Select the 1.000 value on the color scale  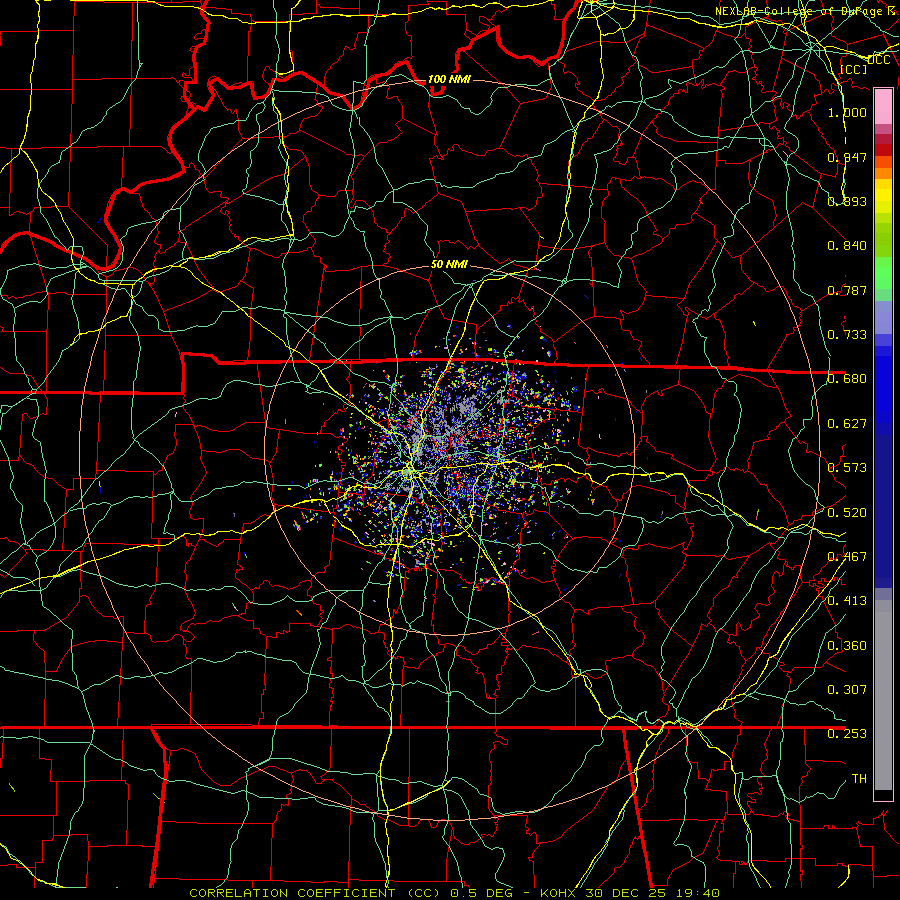(x=847, y=112)
